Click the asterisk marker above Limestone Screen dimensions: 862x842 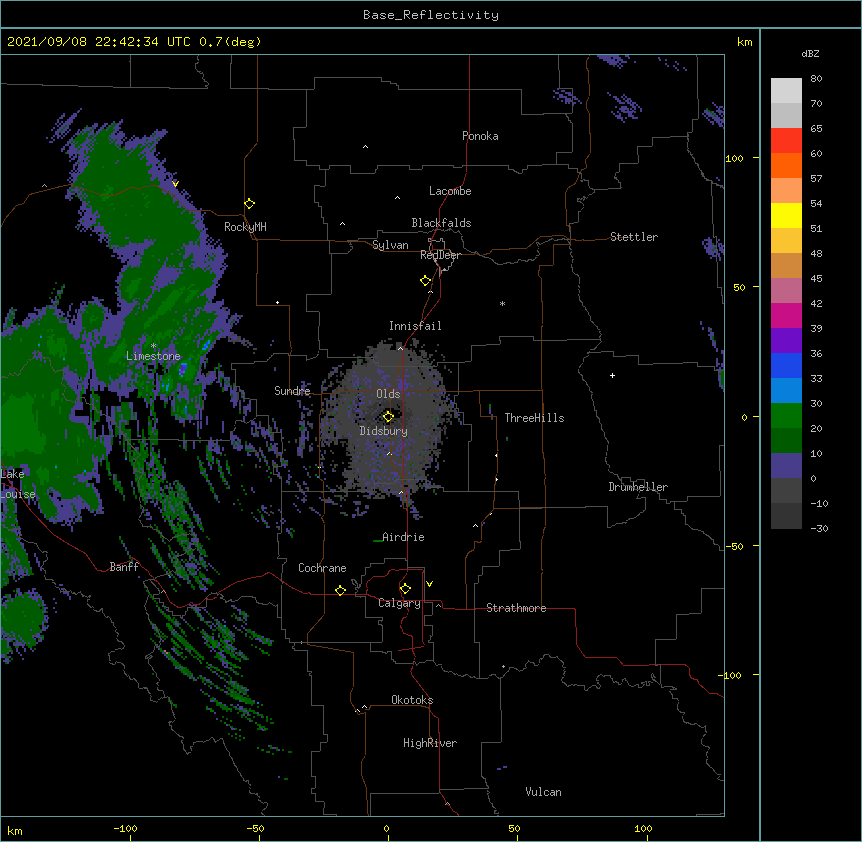point(153,346)
